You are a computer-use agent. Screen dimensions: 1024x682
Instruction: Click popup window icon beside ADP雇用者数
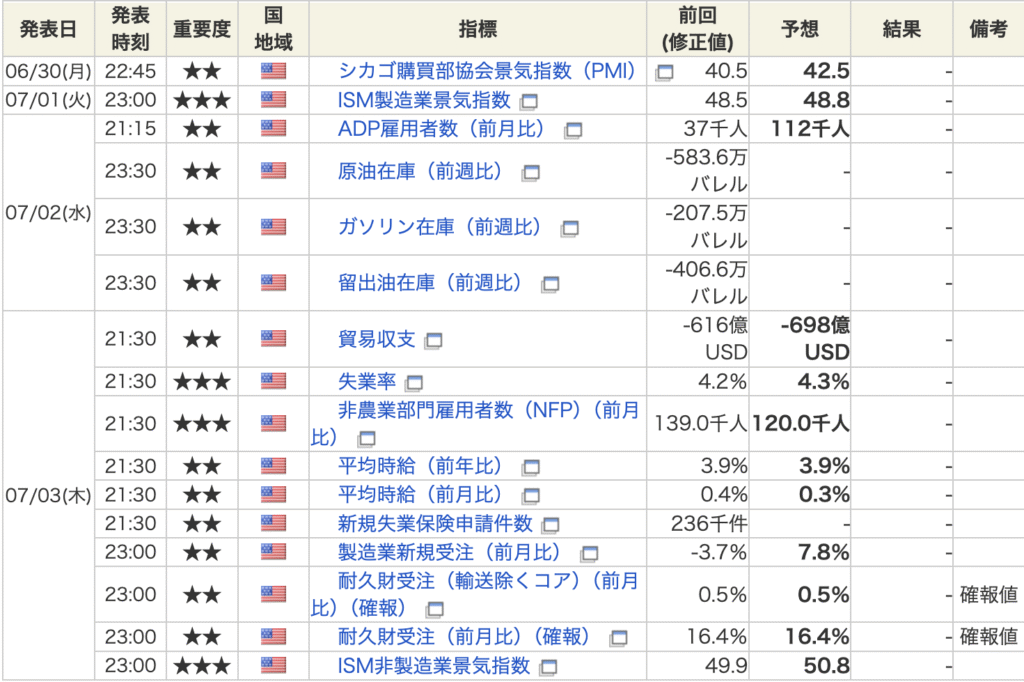point(573,131)
